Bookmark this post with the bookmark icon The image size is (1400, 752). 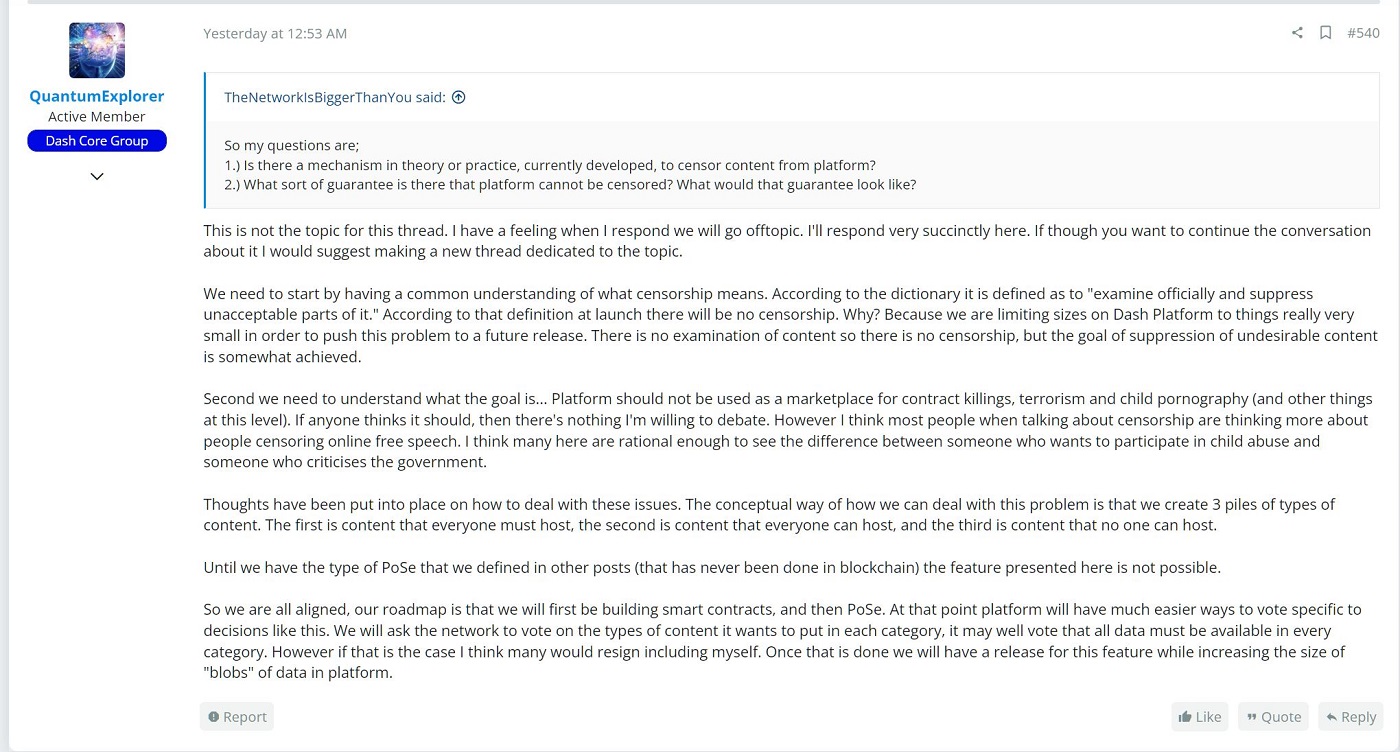click(x=1325, y=33)
